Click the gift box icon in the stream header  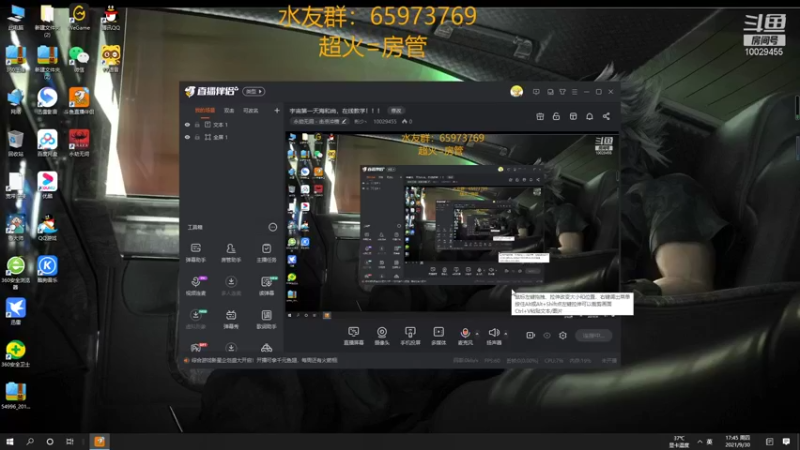[540, 116]
